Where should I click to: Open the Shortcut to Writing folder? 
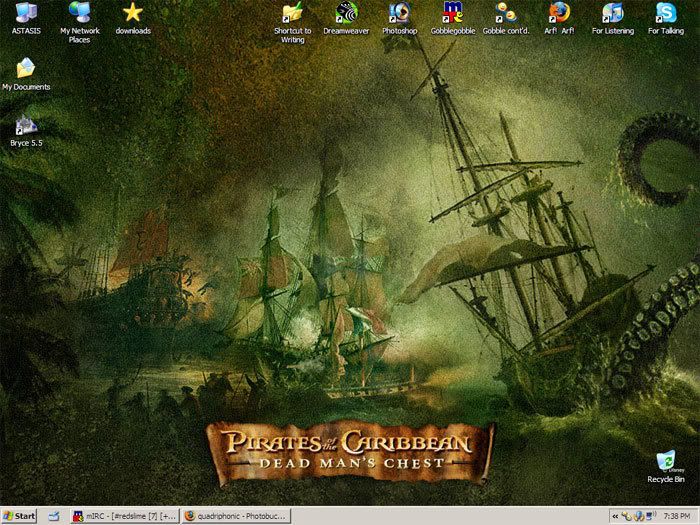292,14
